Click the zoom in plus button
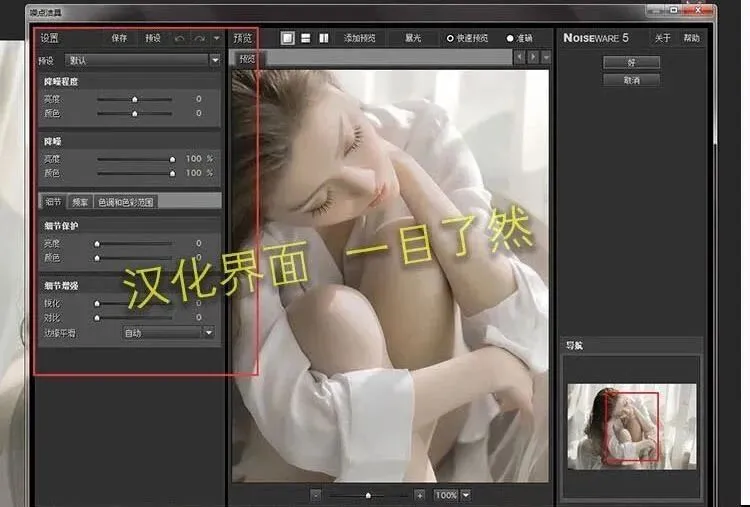 420,495
